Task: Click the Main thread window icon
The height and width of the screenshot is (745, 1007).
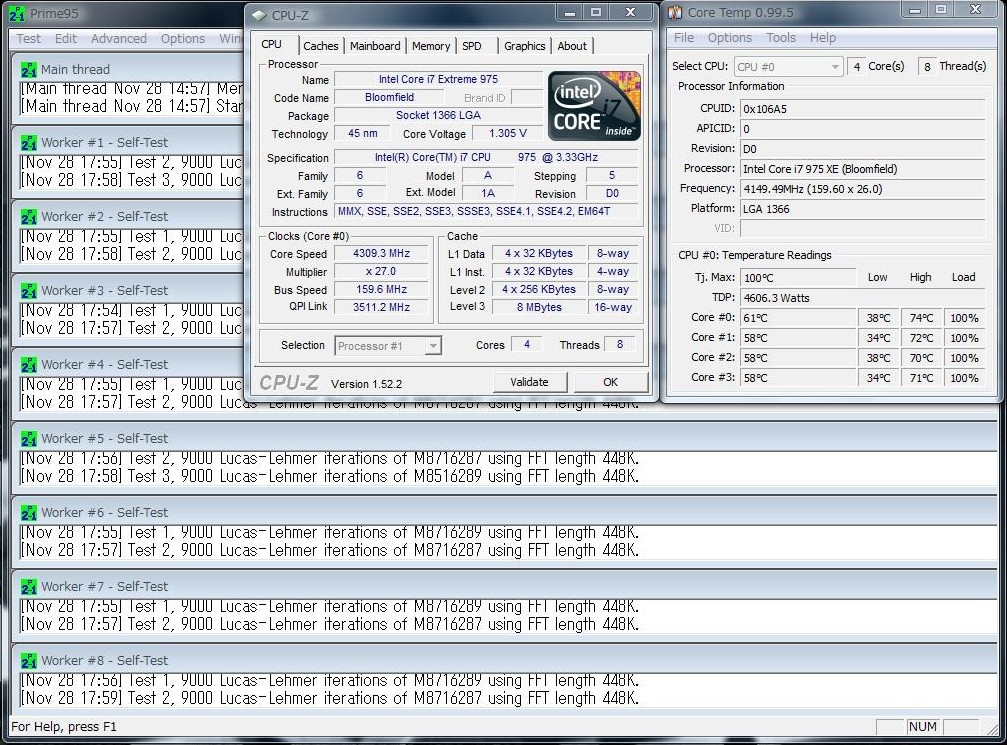Action: (28, 70)
